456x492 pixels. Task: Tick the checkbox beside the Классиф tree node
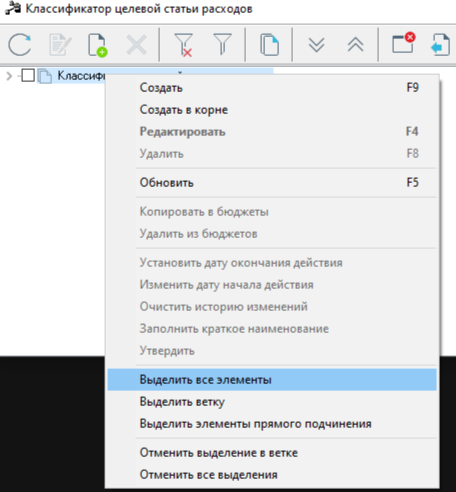[x=28, y=75]
